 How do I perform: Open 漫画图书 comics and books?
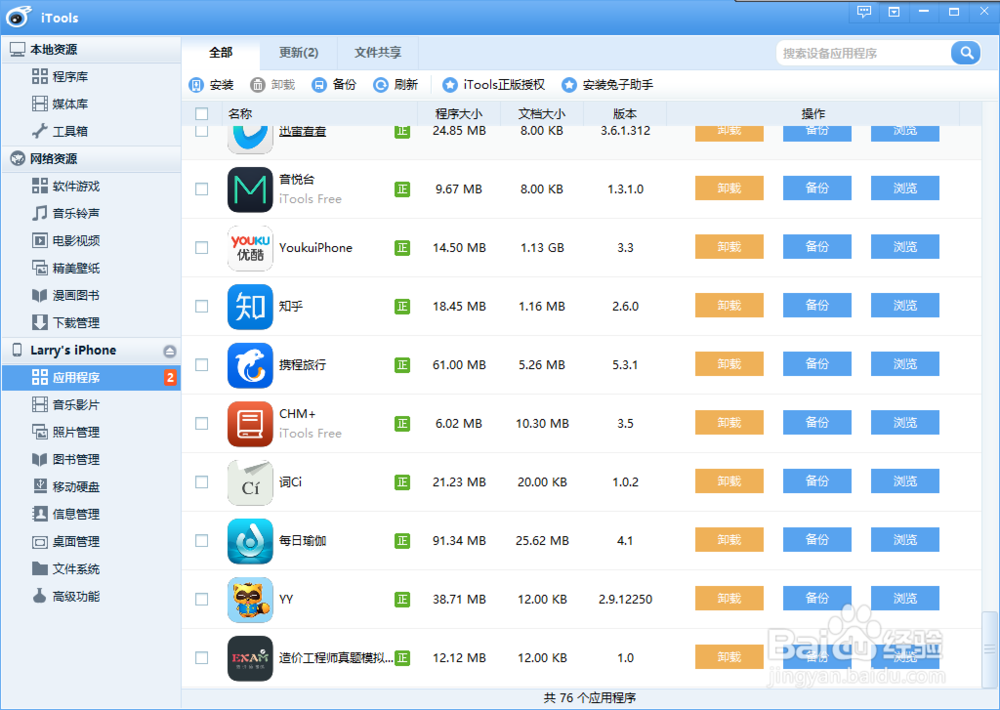pos(66,295)
